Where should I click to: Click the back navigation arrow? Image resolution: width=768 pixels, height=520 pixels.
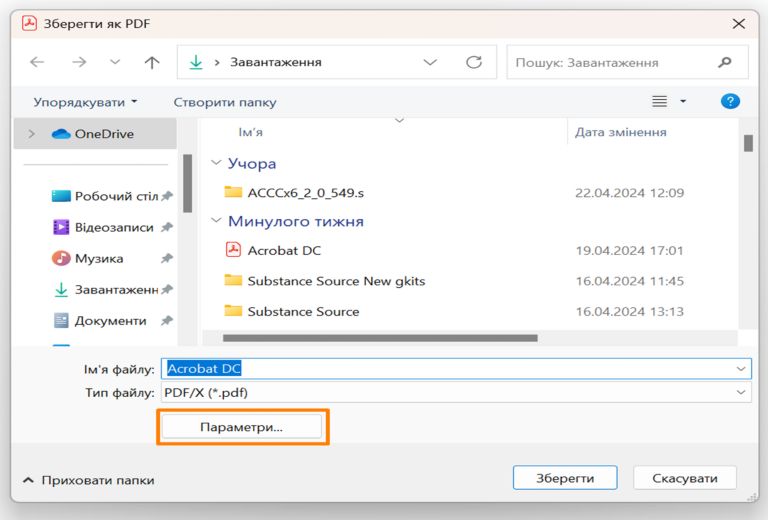(x=37, y=62)
